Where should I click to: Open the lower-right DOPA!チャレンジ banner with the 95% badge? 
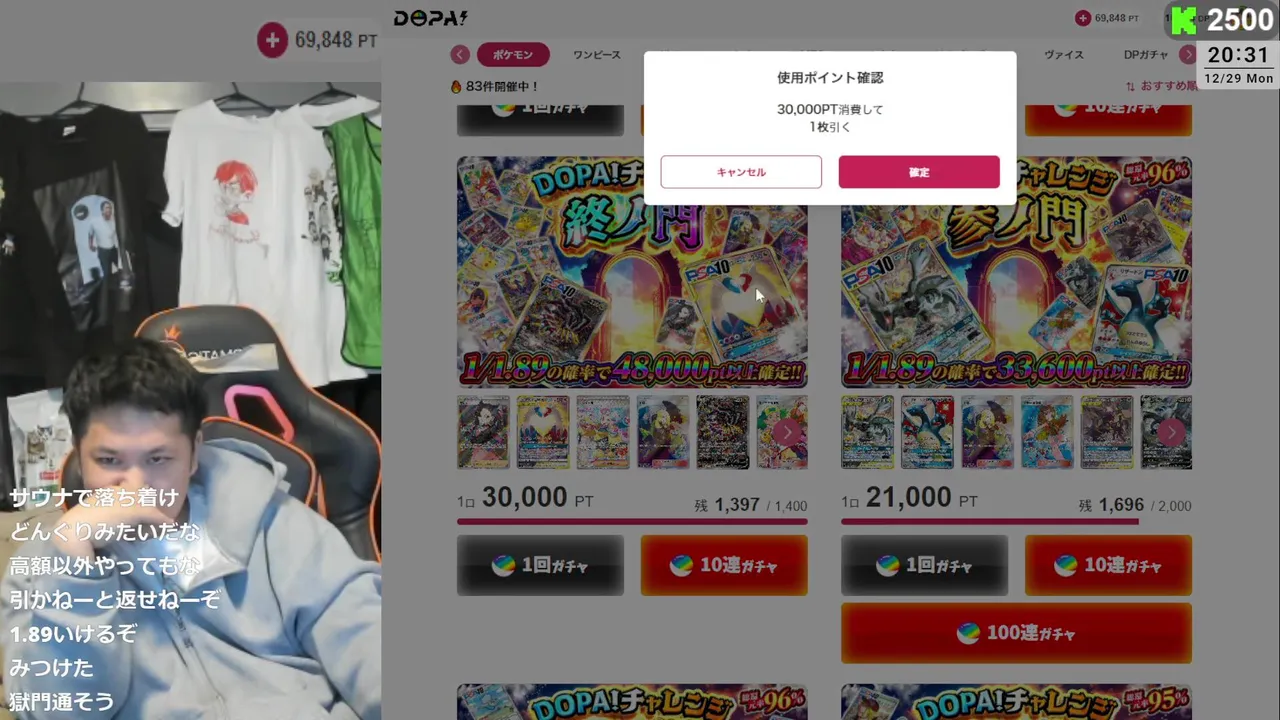pyautogui.click(x=1016, y=702)
